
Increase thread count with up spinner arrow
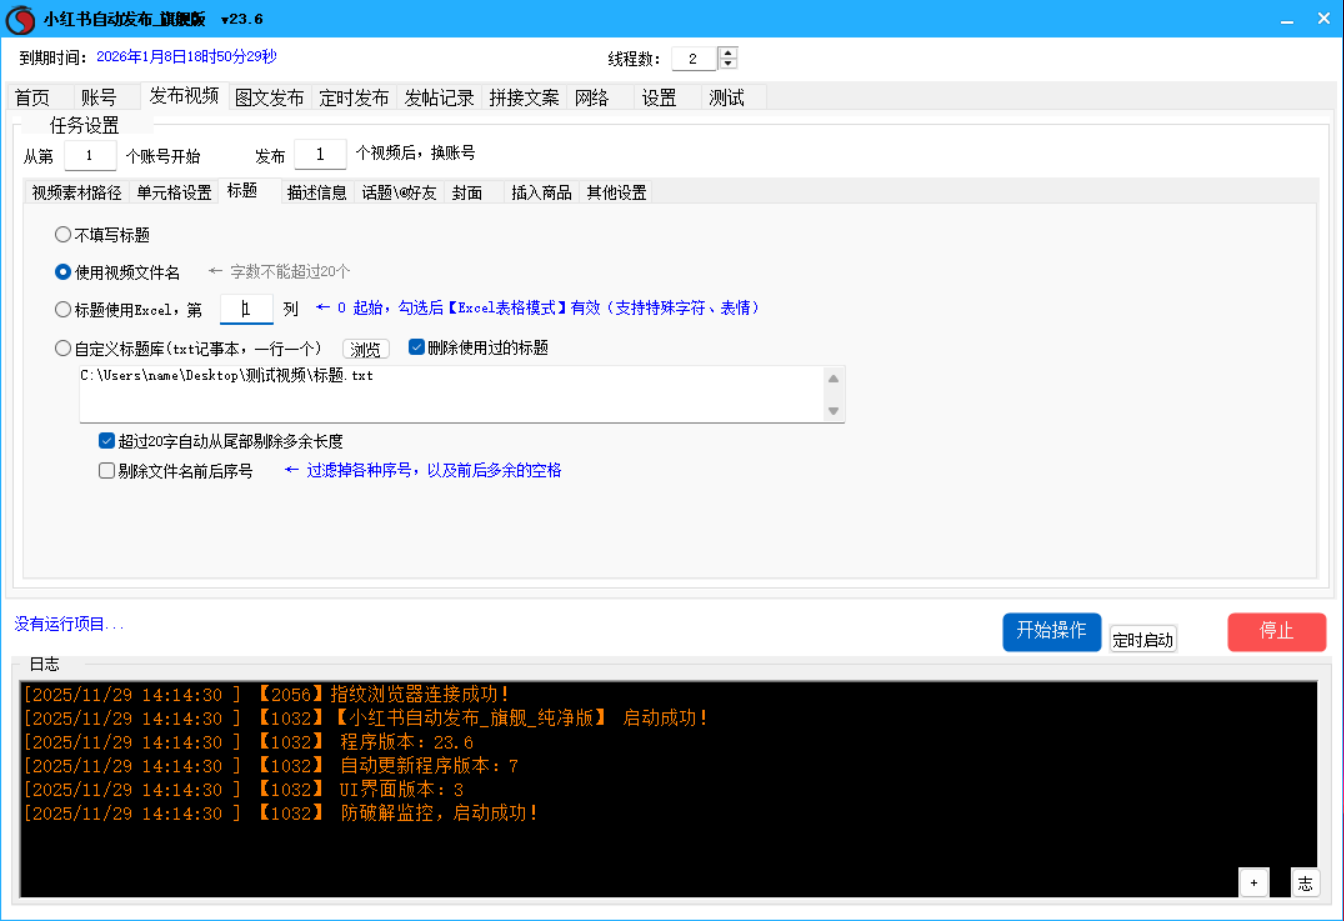click(x=729, y=53)
